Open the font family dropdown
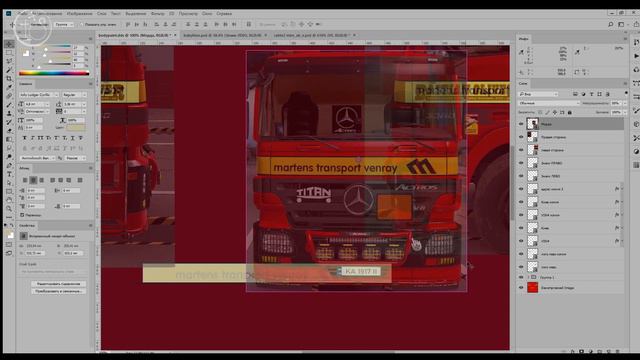640x360 pixels. [x=38, y=95]
